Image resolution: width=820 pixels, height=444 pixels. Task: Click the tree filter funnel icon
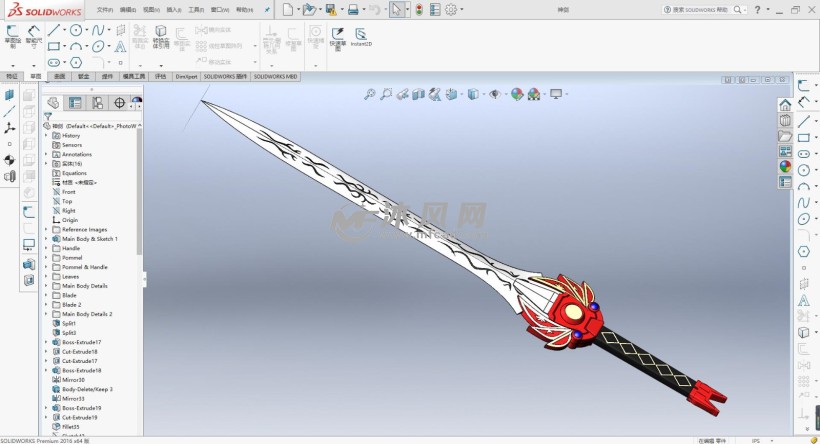coord(48,116)
